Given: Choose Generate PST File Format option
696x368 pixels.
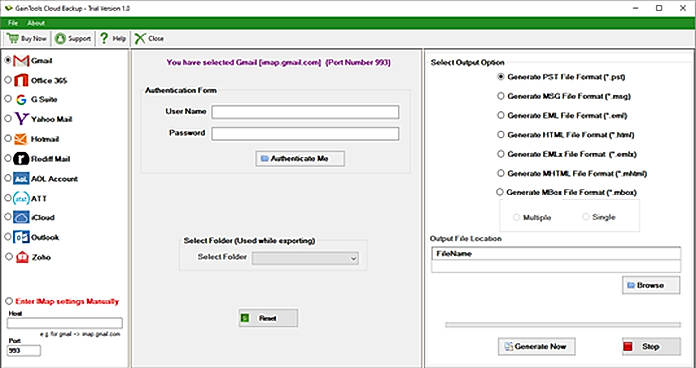Looking at the screenshot, I should [x=501, y=77].
